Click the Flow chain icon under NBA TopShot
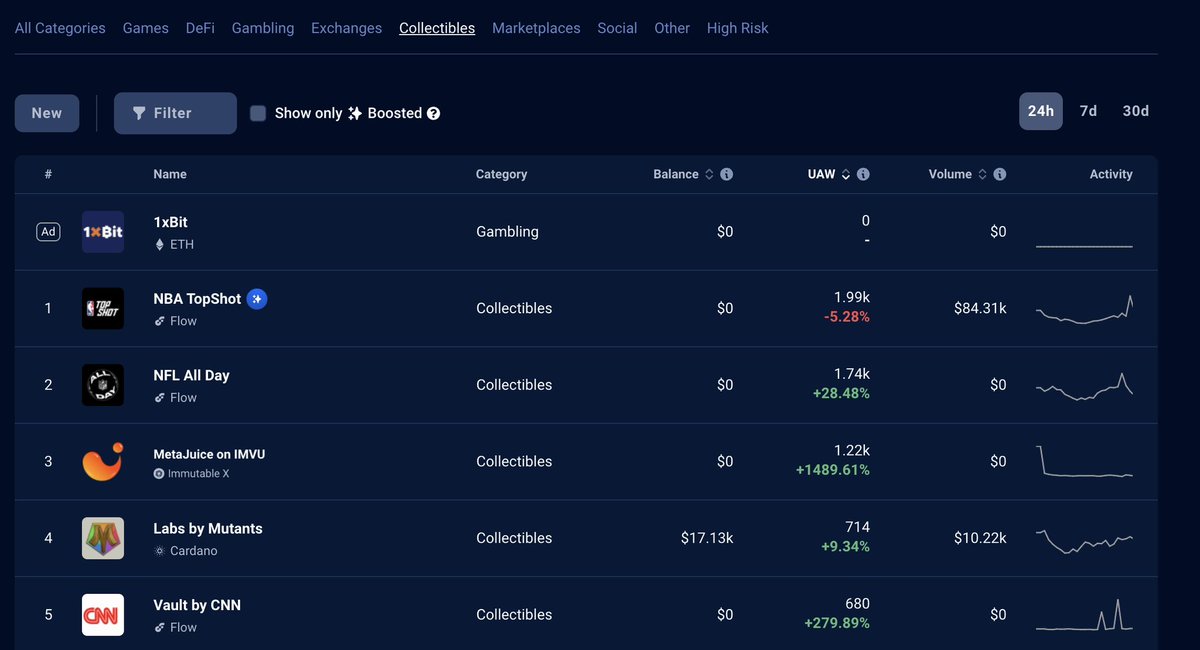This screenshot has height=650, width=1200. pos(159,322)
